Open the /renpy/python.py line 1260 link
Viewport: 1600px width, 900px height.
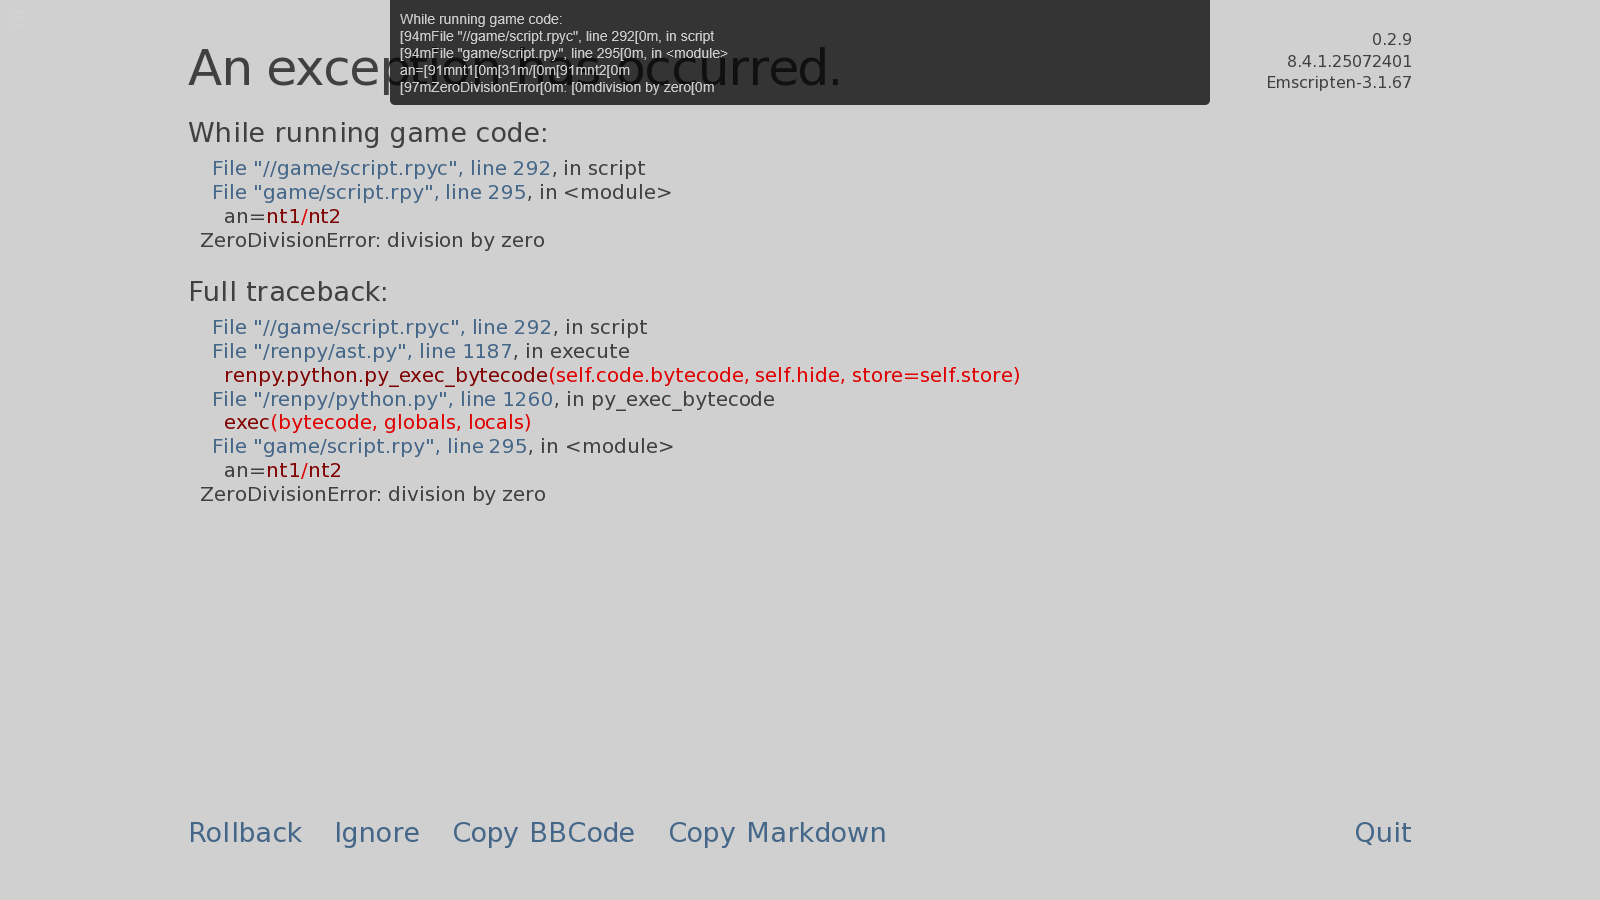(382, 399)
